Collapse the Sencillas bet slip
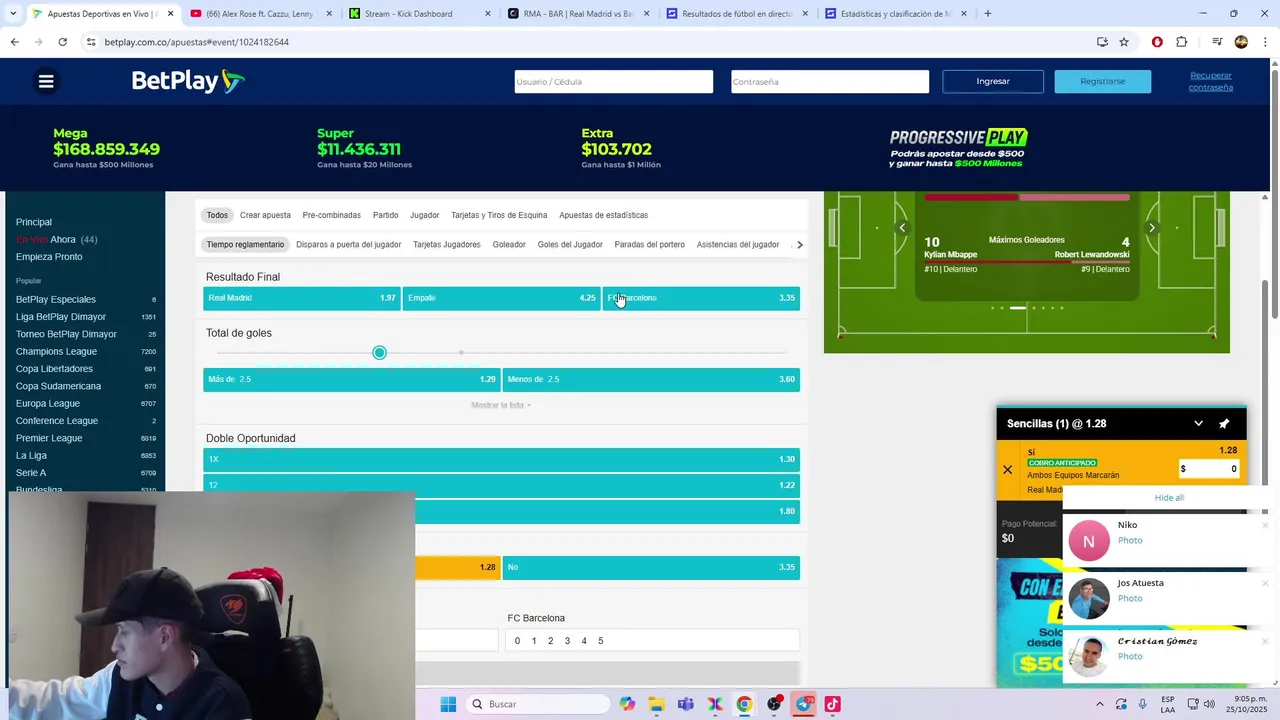 point(1198,424)
